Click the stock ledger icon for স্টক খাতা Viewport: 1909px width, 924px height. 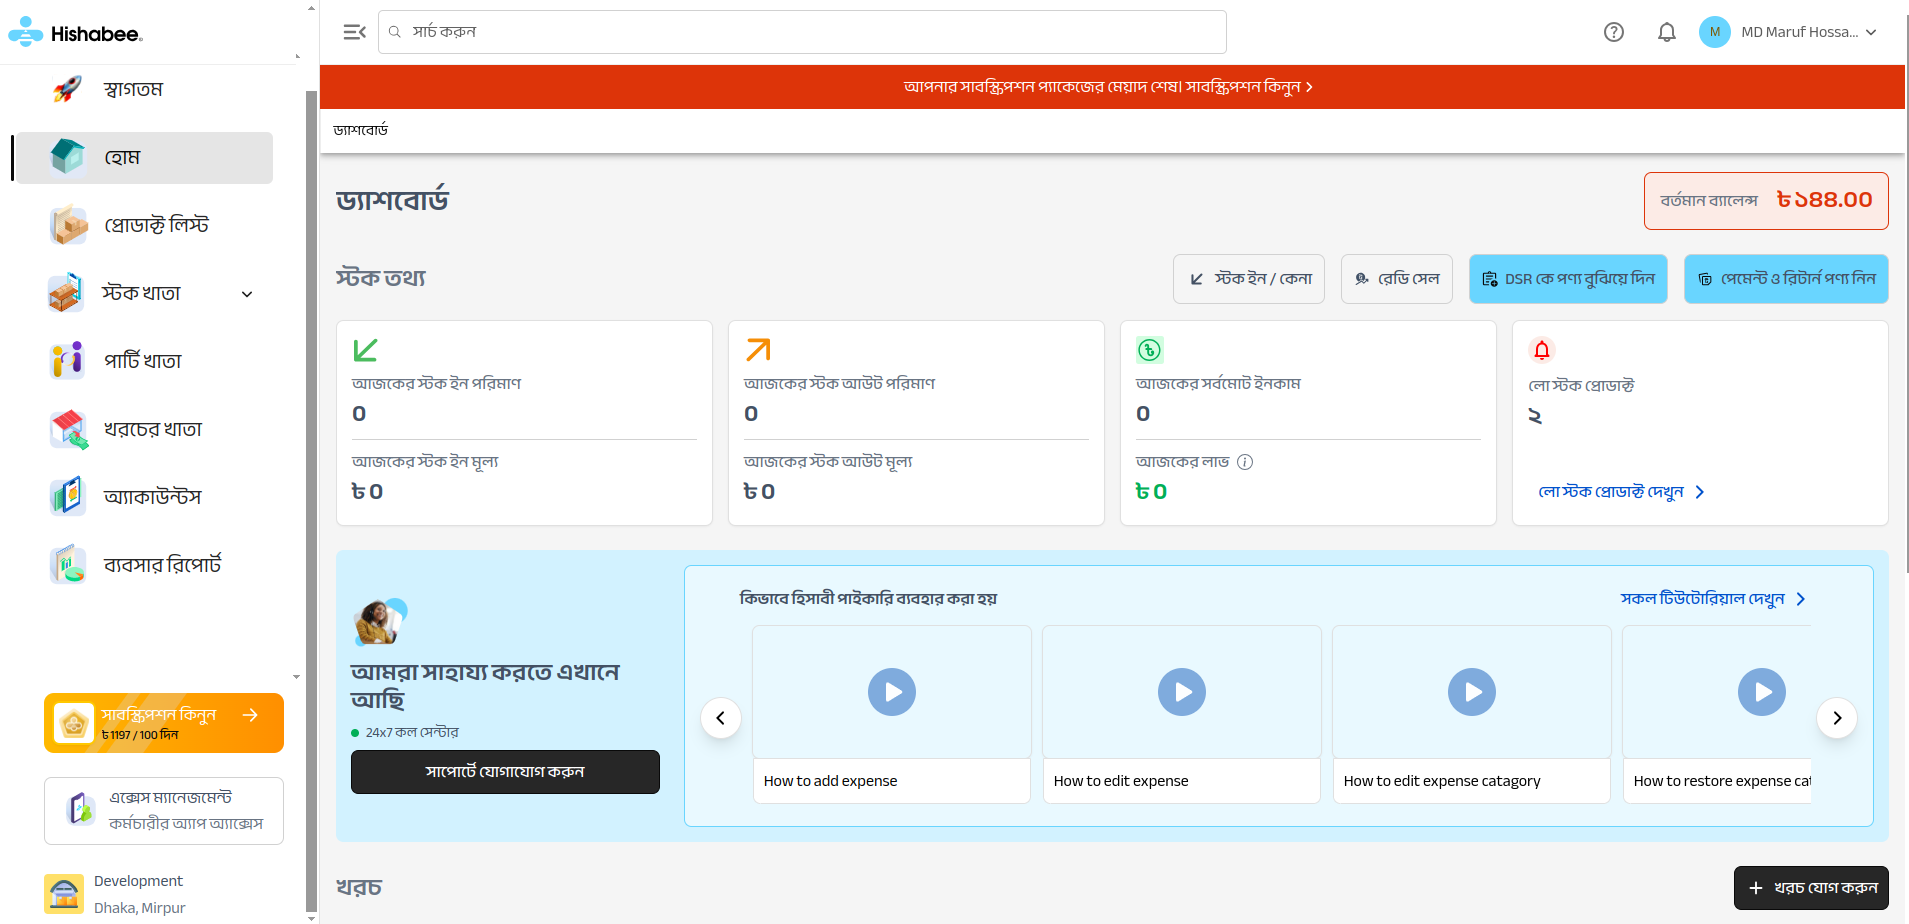pyautogui.click(x=66, y=293)
